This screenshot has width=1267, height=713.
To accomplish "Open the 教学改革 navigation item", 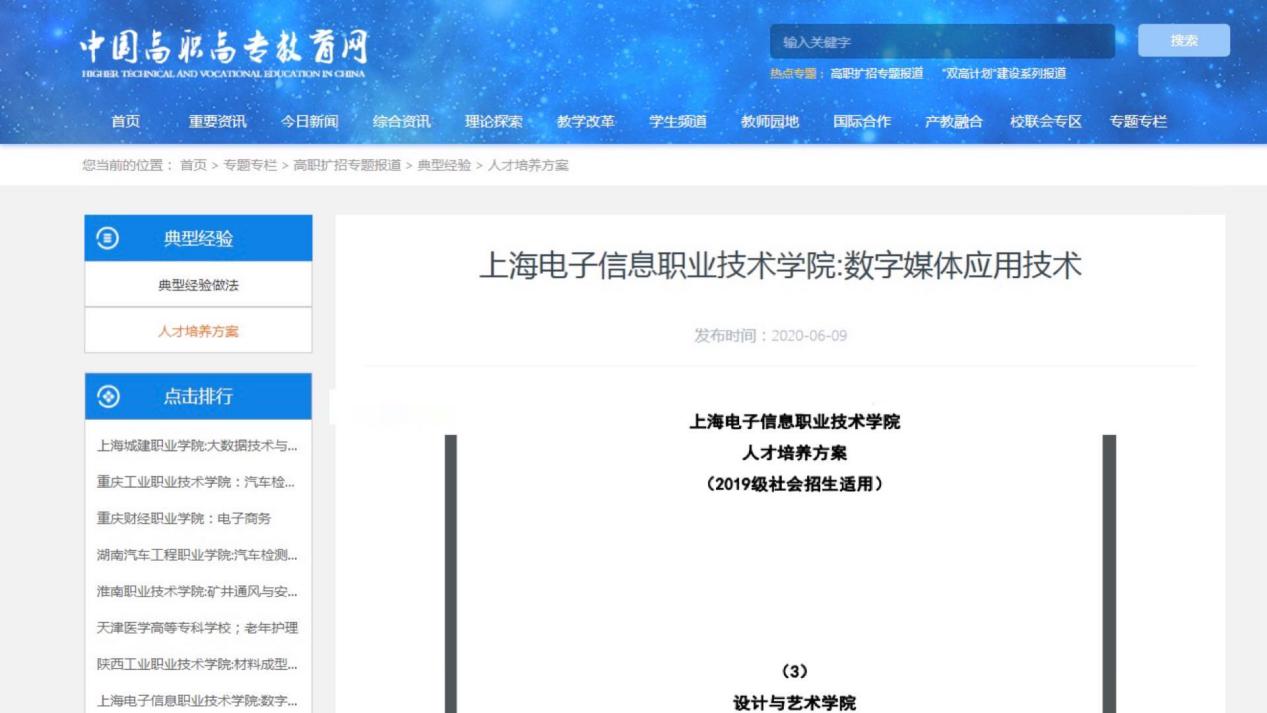I will 585,121.
